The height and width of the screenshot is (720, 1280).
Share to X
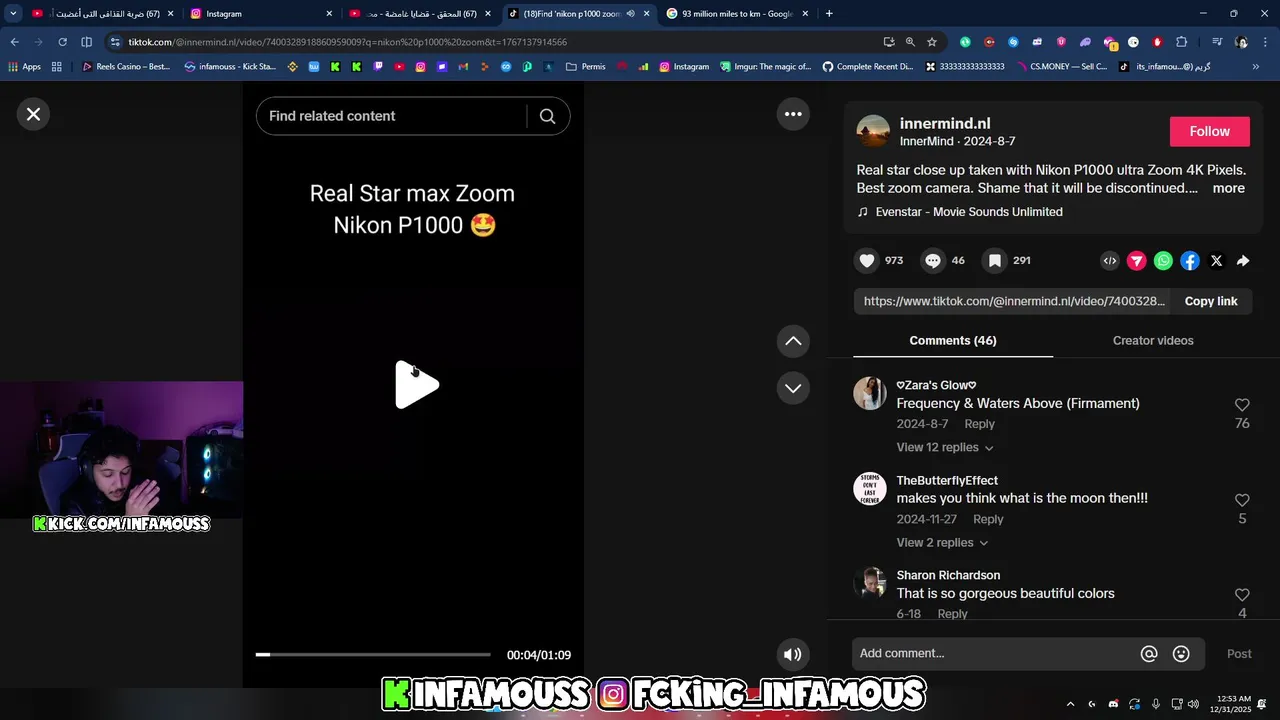(x=1216, y=261)
